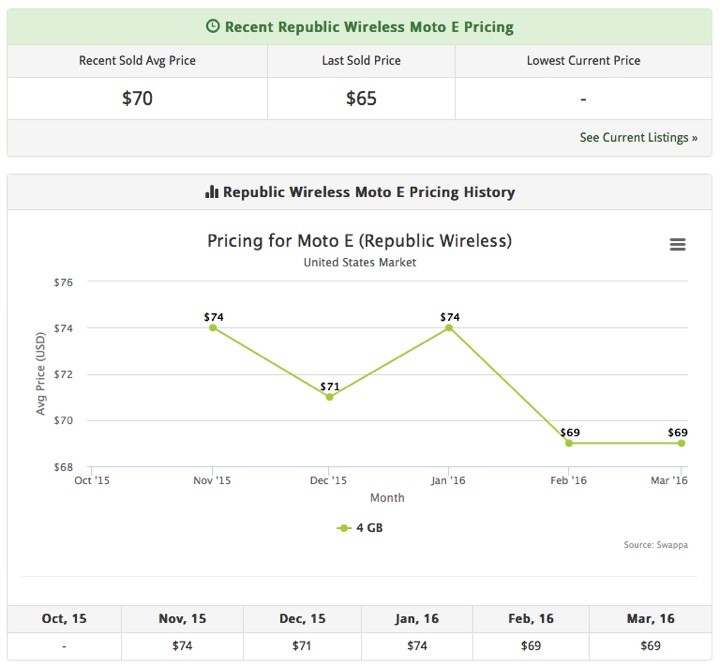Click the $65 last sold value
This screenshot has height=668, width=720.
click(361, 98)
